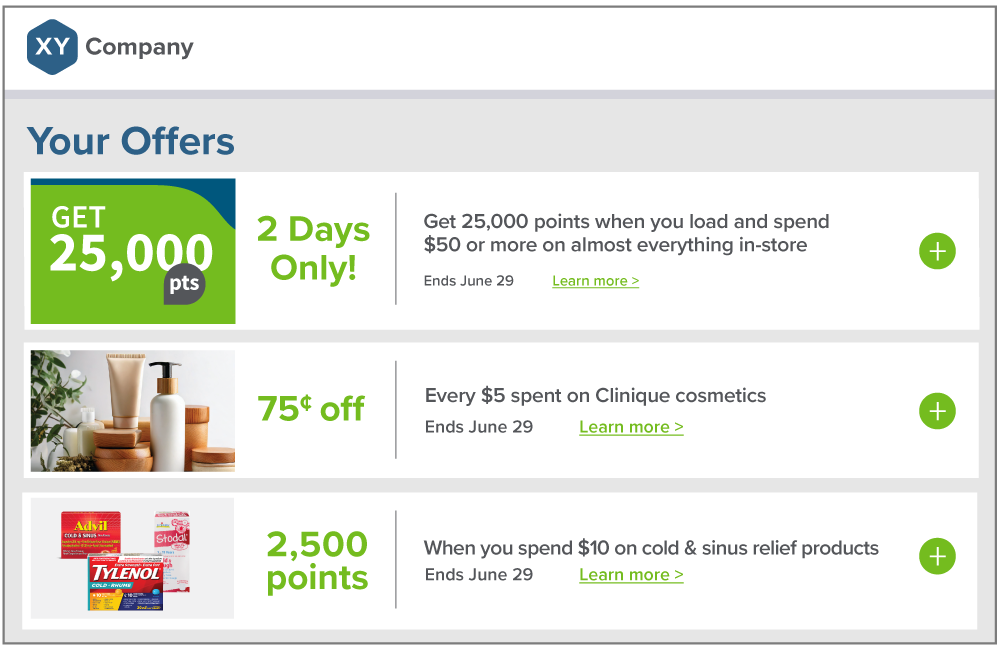Screen dimensions: 1000x645
Task: Click the 2 Days Only! headline
Action: [314, 248]
